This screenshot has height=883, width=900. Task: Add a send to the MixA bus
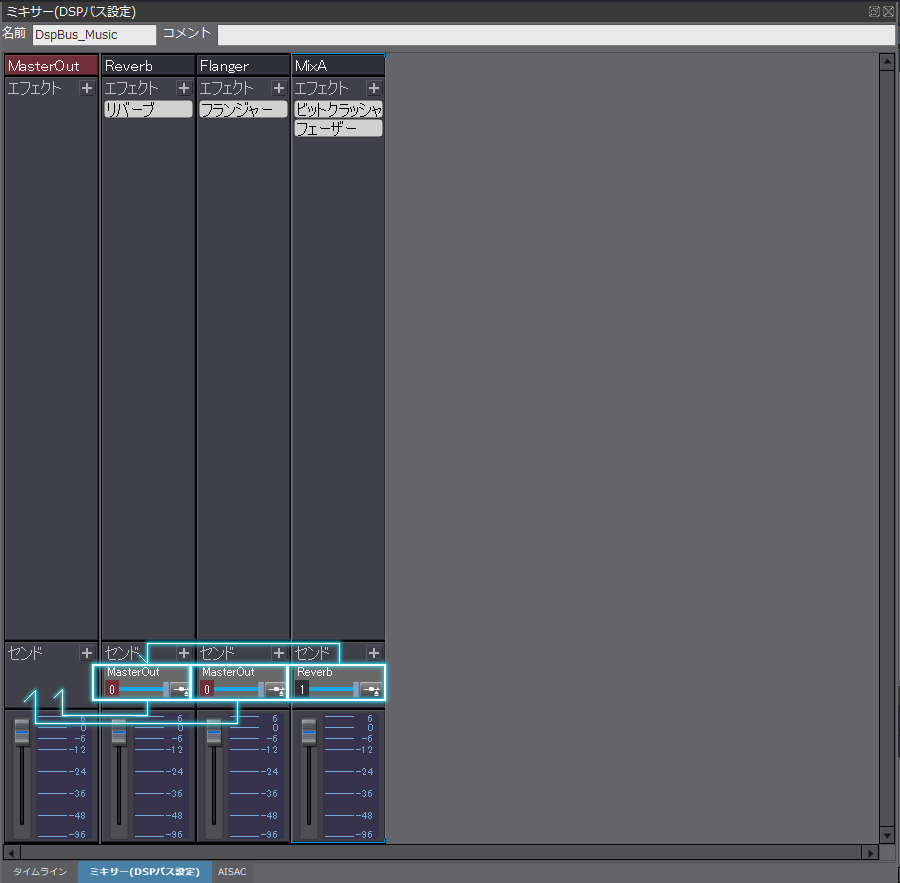pyautogui.click(x=374, y=653)
